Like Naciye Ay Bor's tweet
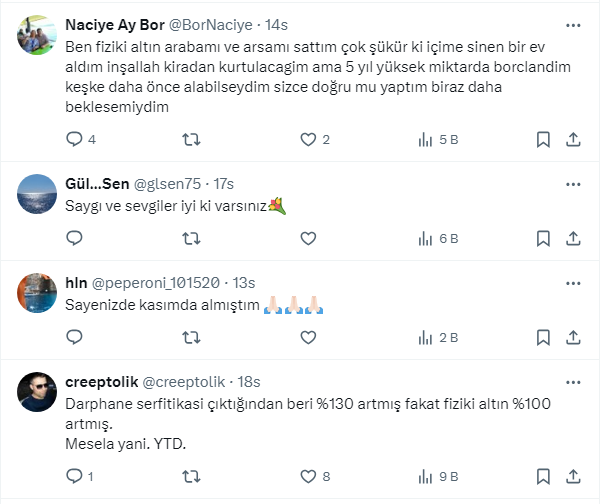This screenshot has height=504, width=605. pos(308,140)
